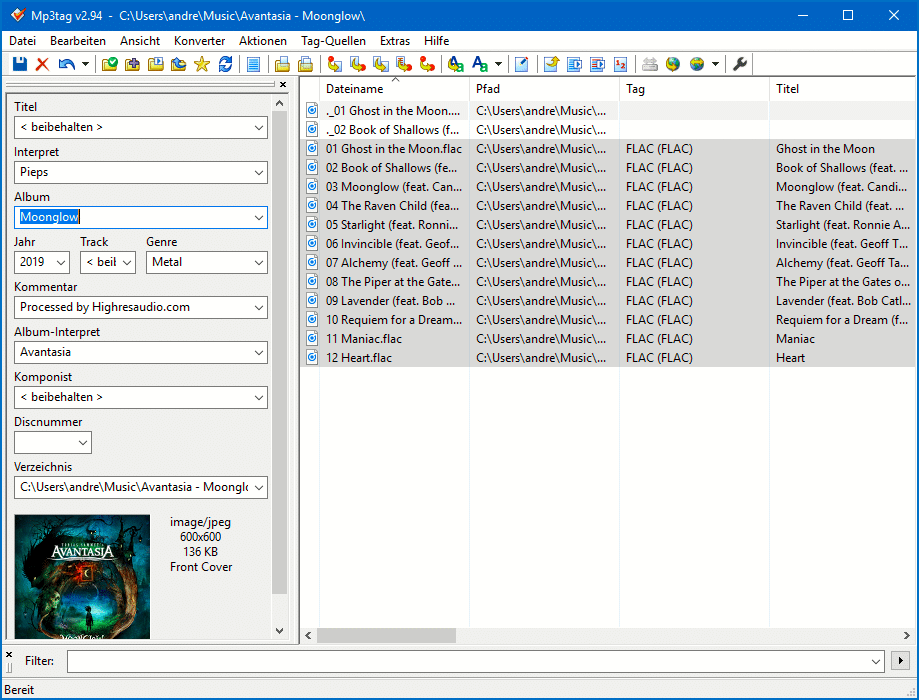Click the first converter icon after the clipboard icons
Screen dimensions: 919x700
[x=335, y=64]
